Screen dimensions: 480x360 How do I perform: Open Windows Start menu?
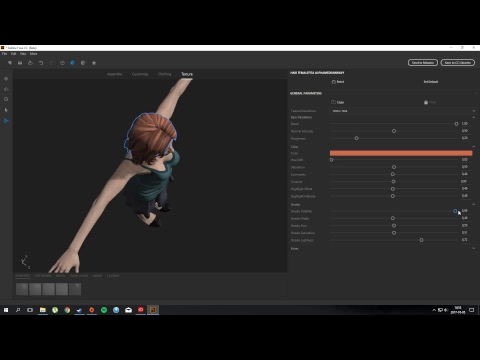pos(6,310)
